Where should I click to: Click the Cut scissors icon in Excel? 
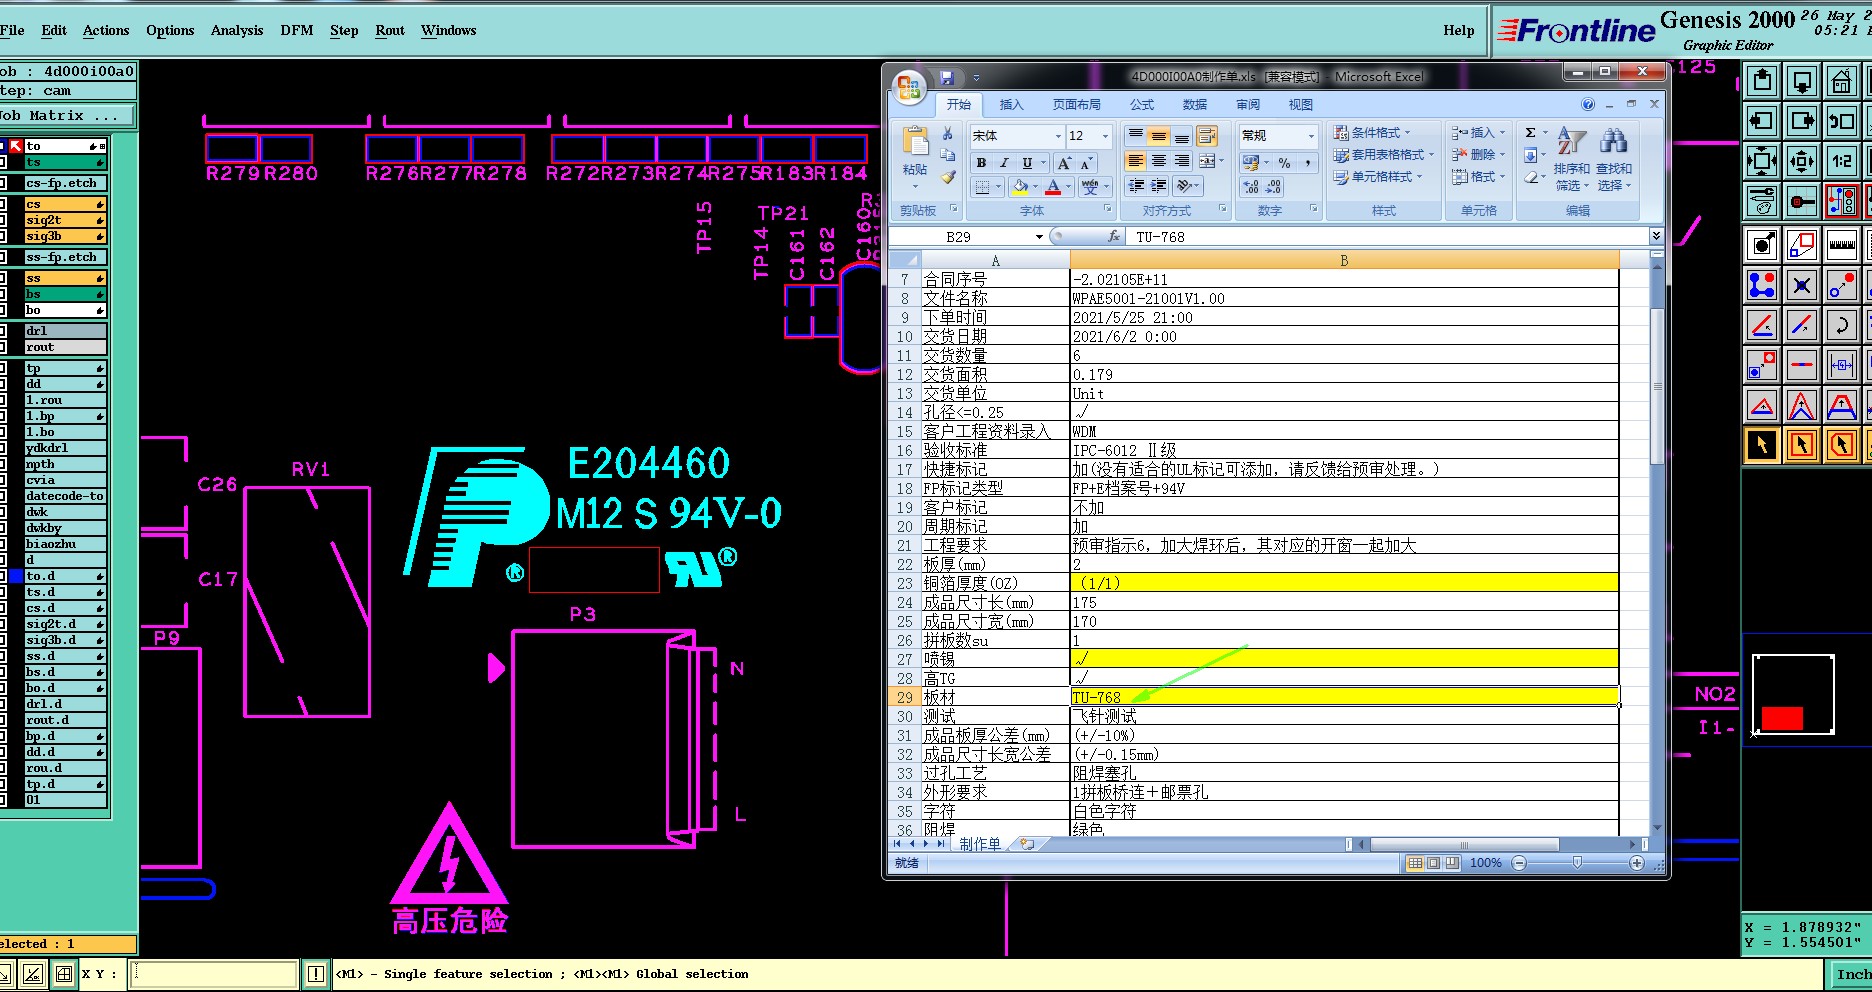click(947, 134)
